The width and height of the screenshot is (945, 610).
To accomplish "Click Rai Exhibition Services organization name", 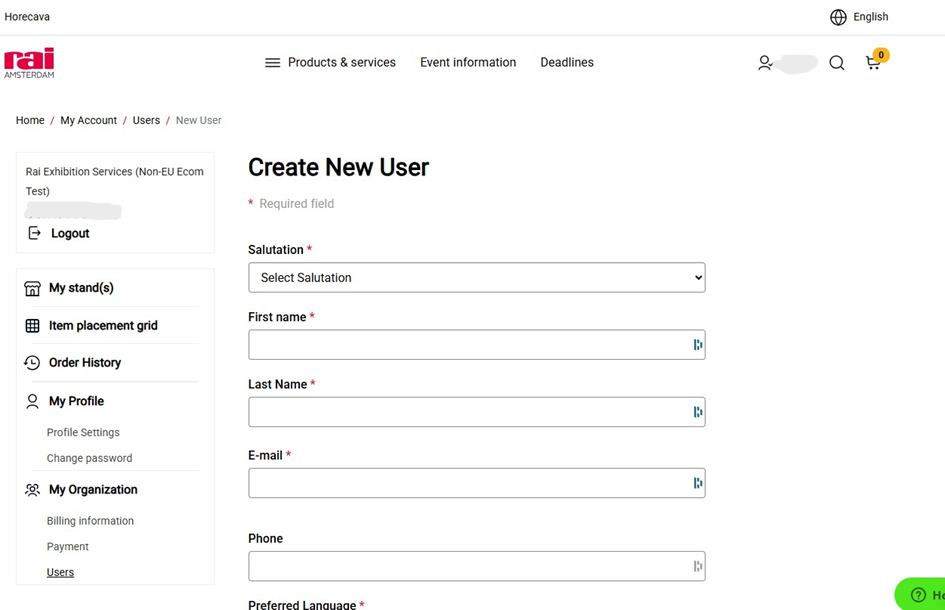I will [x=115, y=181].
